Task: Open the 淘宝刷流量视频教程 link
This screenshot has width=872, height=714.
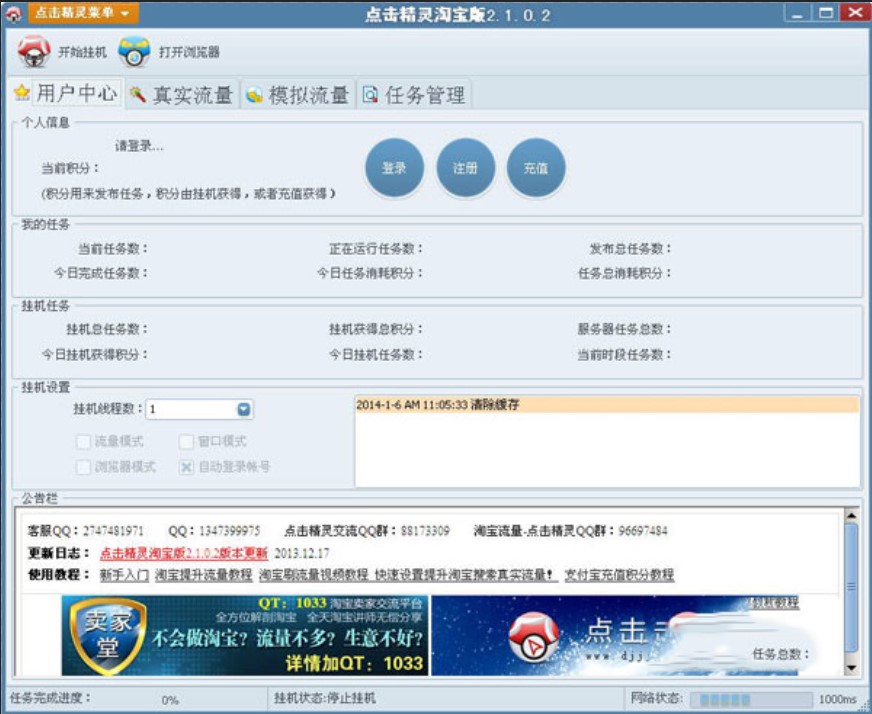Action: pos(314,575)
